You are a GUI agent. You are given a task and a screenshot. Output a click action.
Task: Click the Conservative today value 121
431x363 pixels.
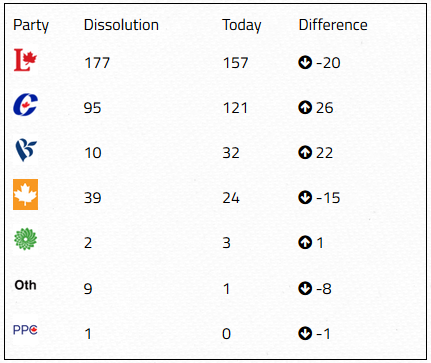click(235, 108)
